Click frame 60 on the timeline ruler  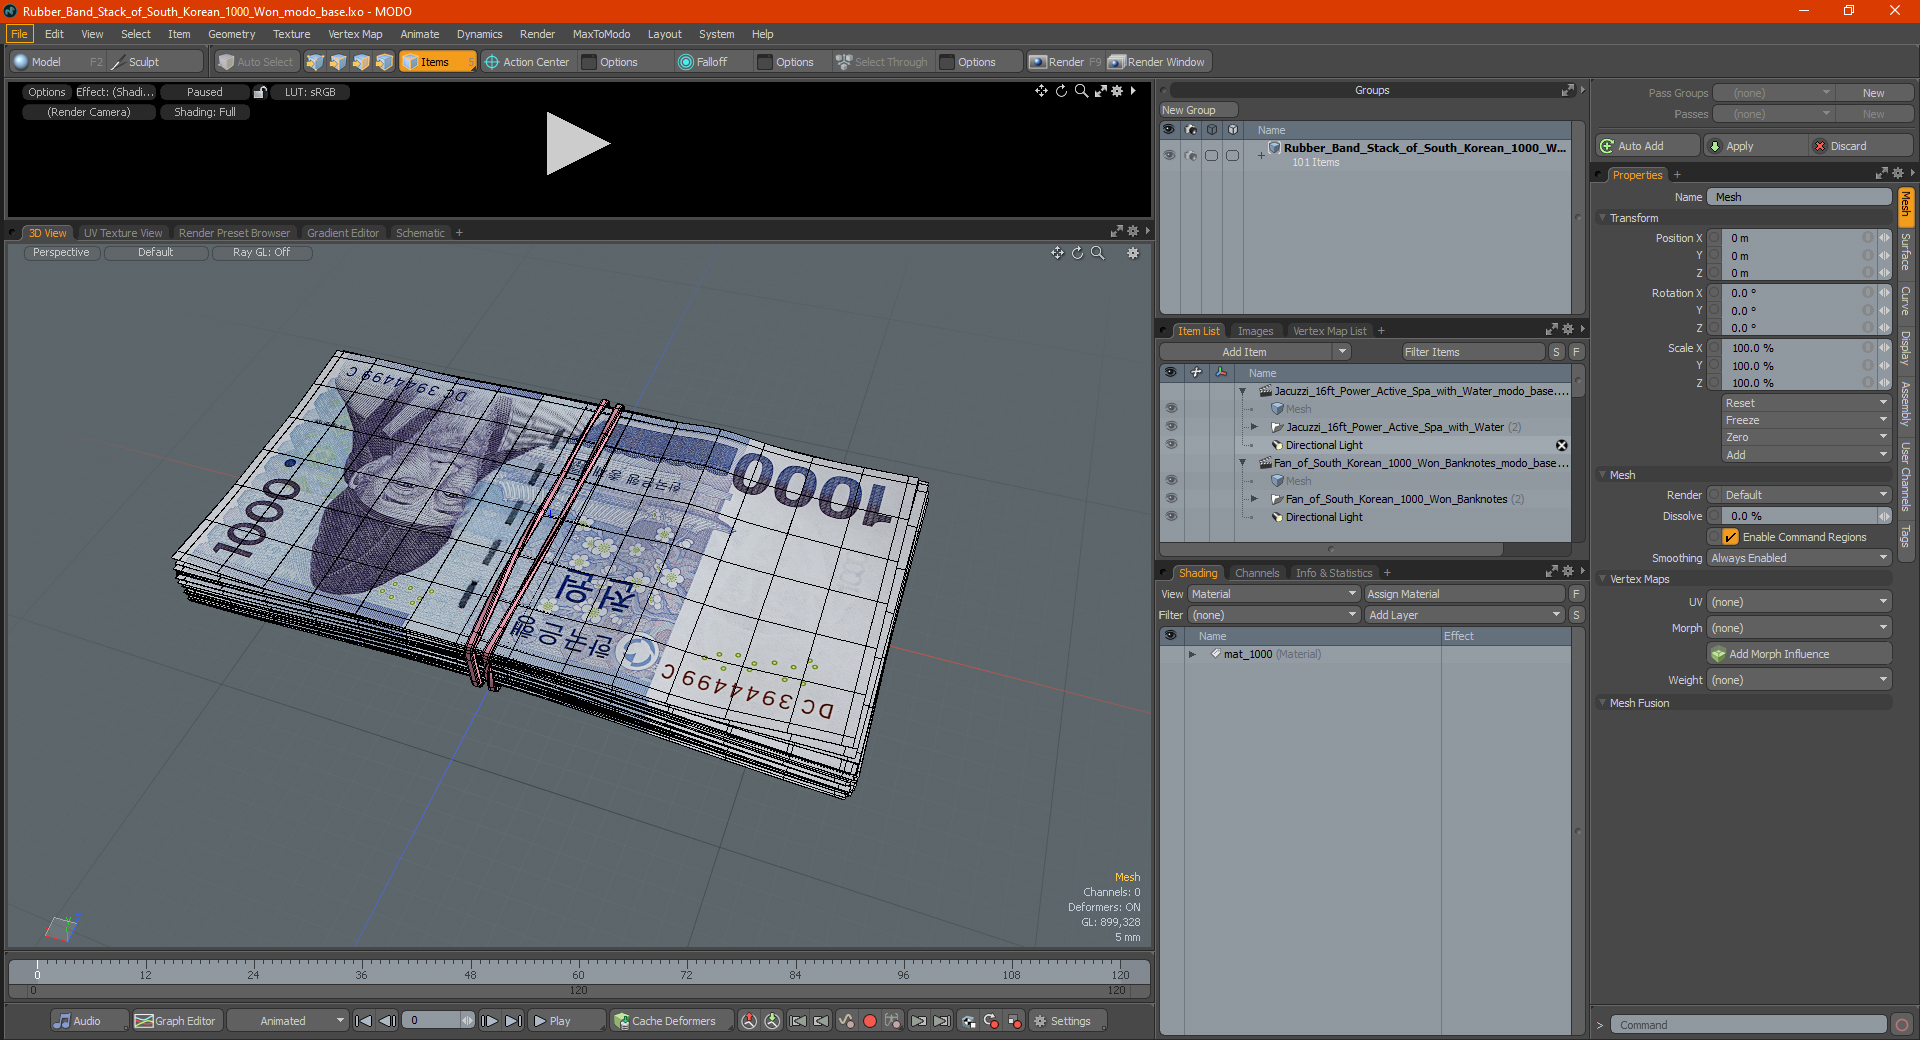[x=578, y=974]
